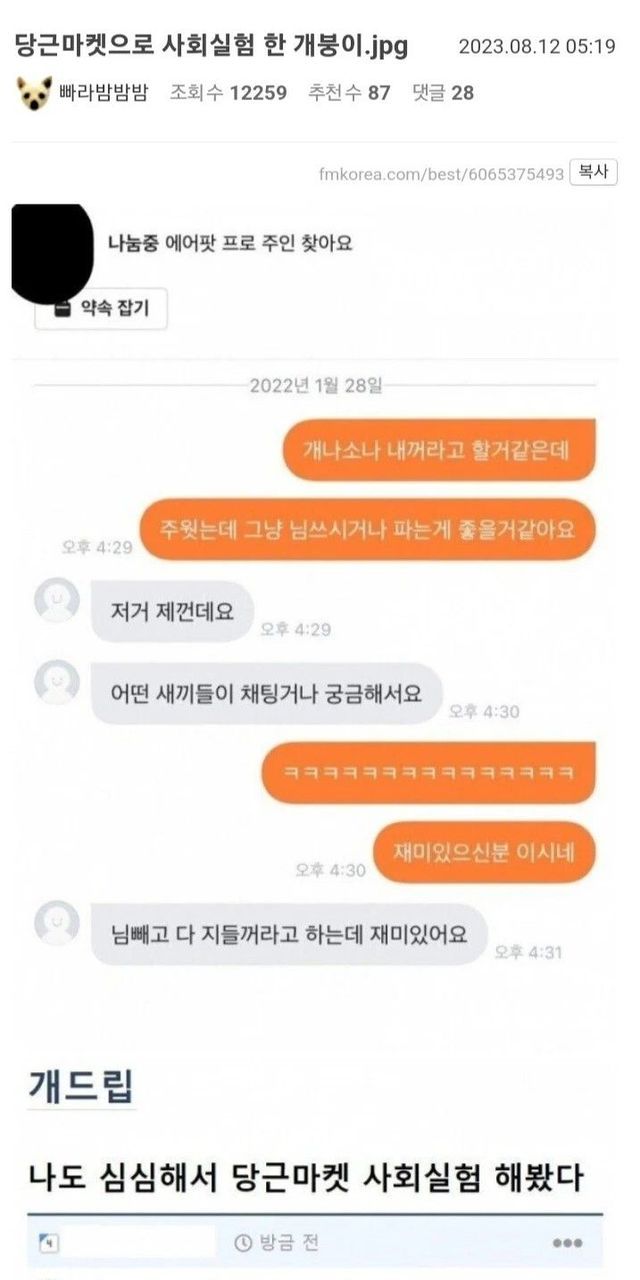Click the blacked-out product thumbnail

[x=52, y=251]
